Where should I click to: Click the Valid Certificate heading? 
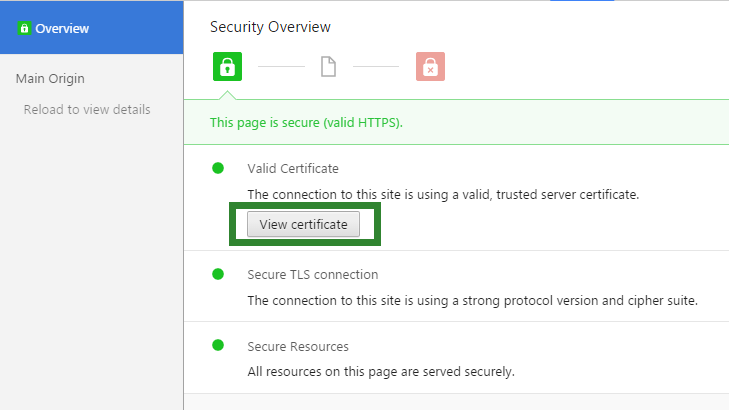tap(293, 168)
